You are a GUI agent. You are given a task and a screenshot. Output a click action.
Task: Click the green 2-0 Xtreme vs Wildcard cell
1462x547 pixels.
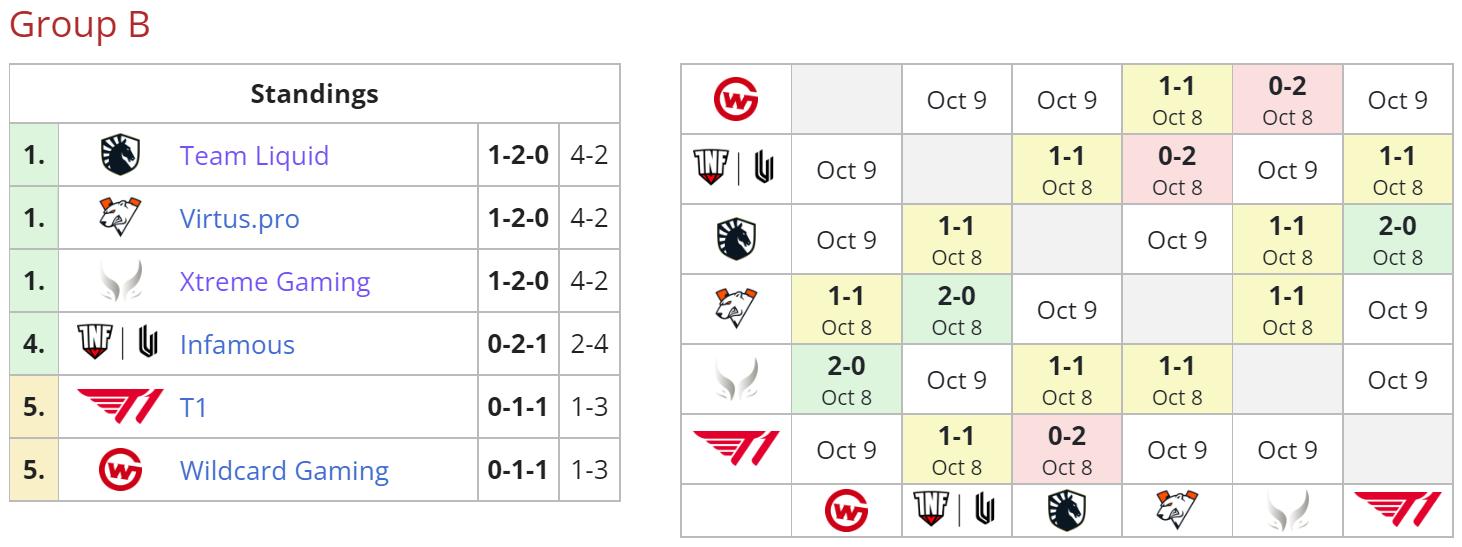click(846, 380)
